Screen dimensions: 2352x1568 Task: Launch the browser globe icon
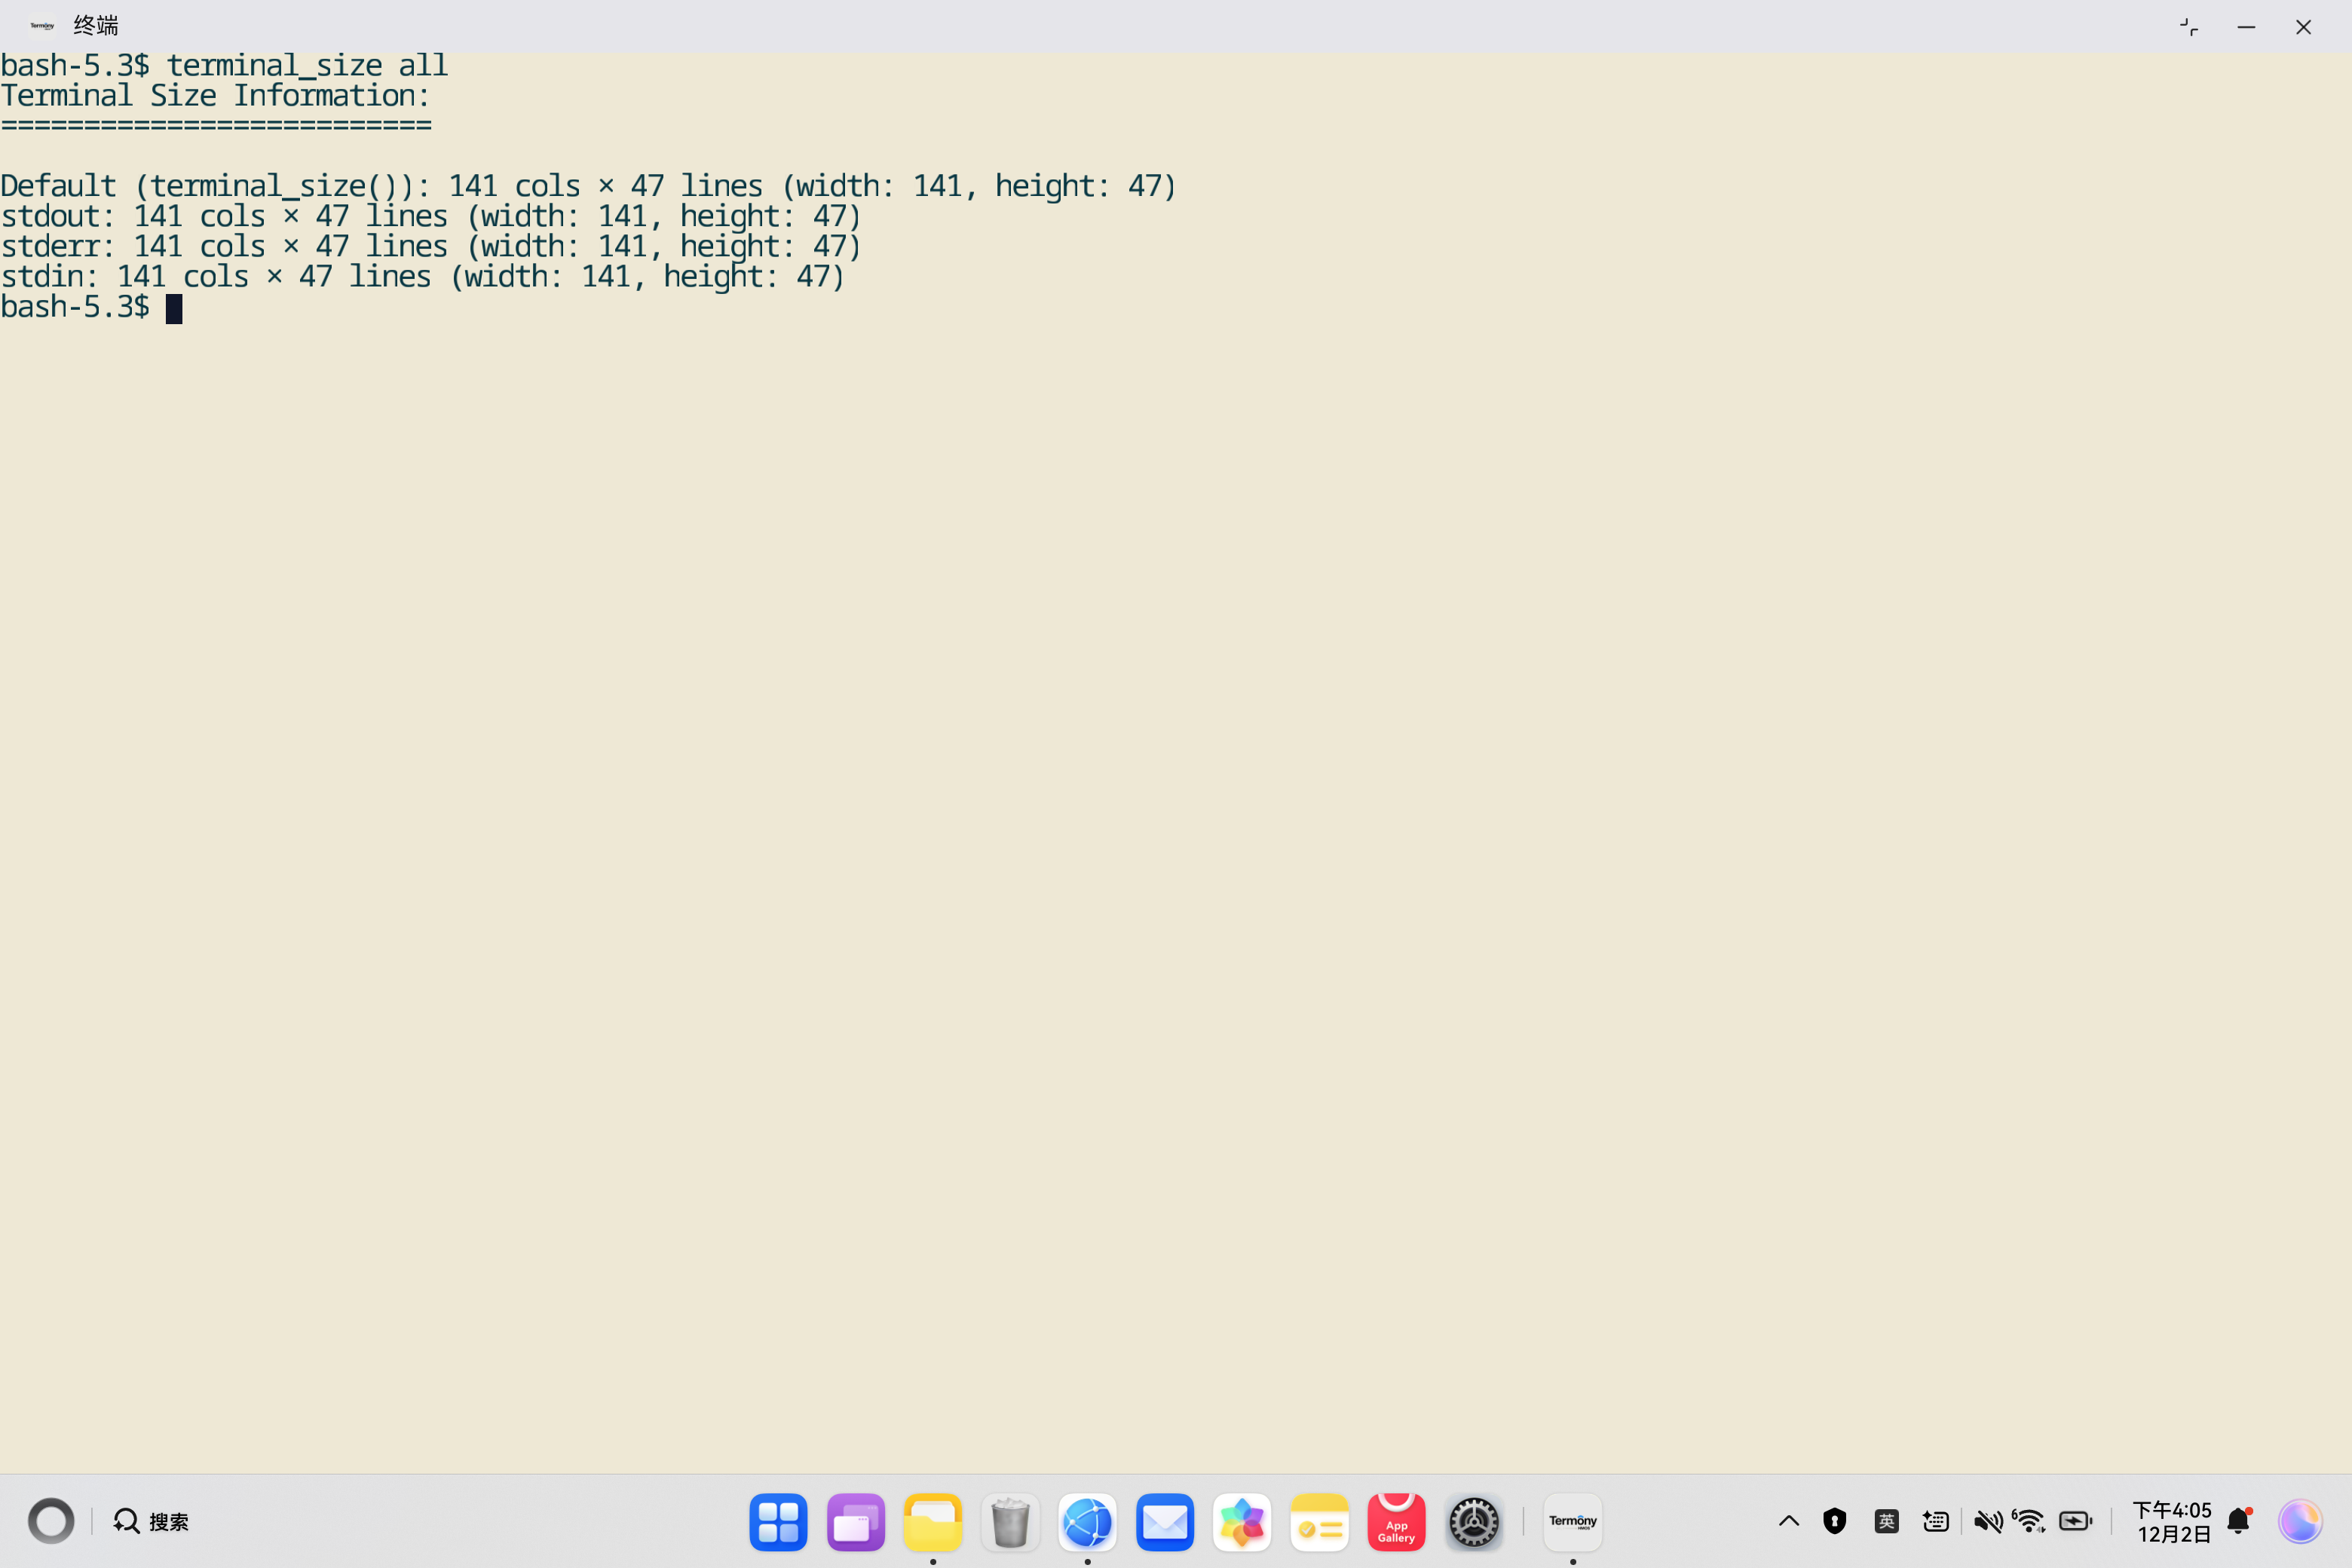tap(1087, 1521)
